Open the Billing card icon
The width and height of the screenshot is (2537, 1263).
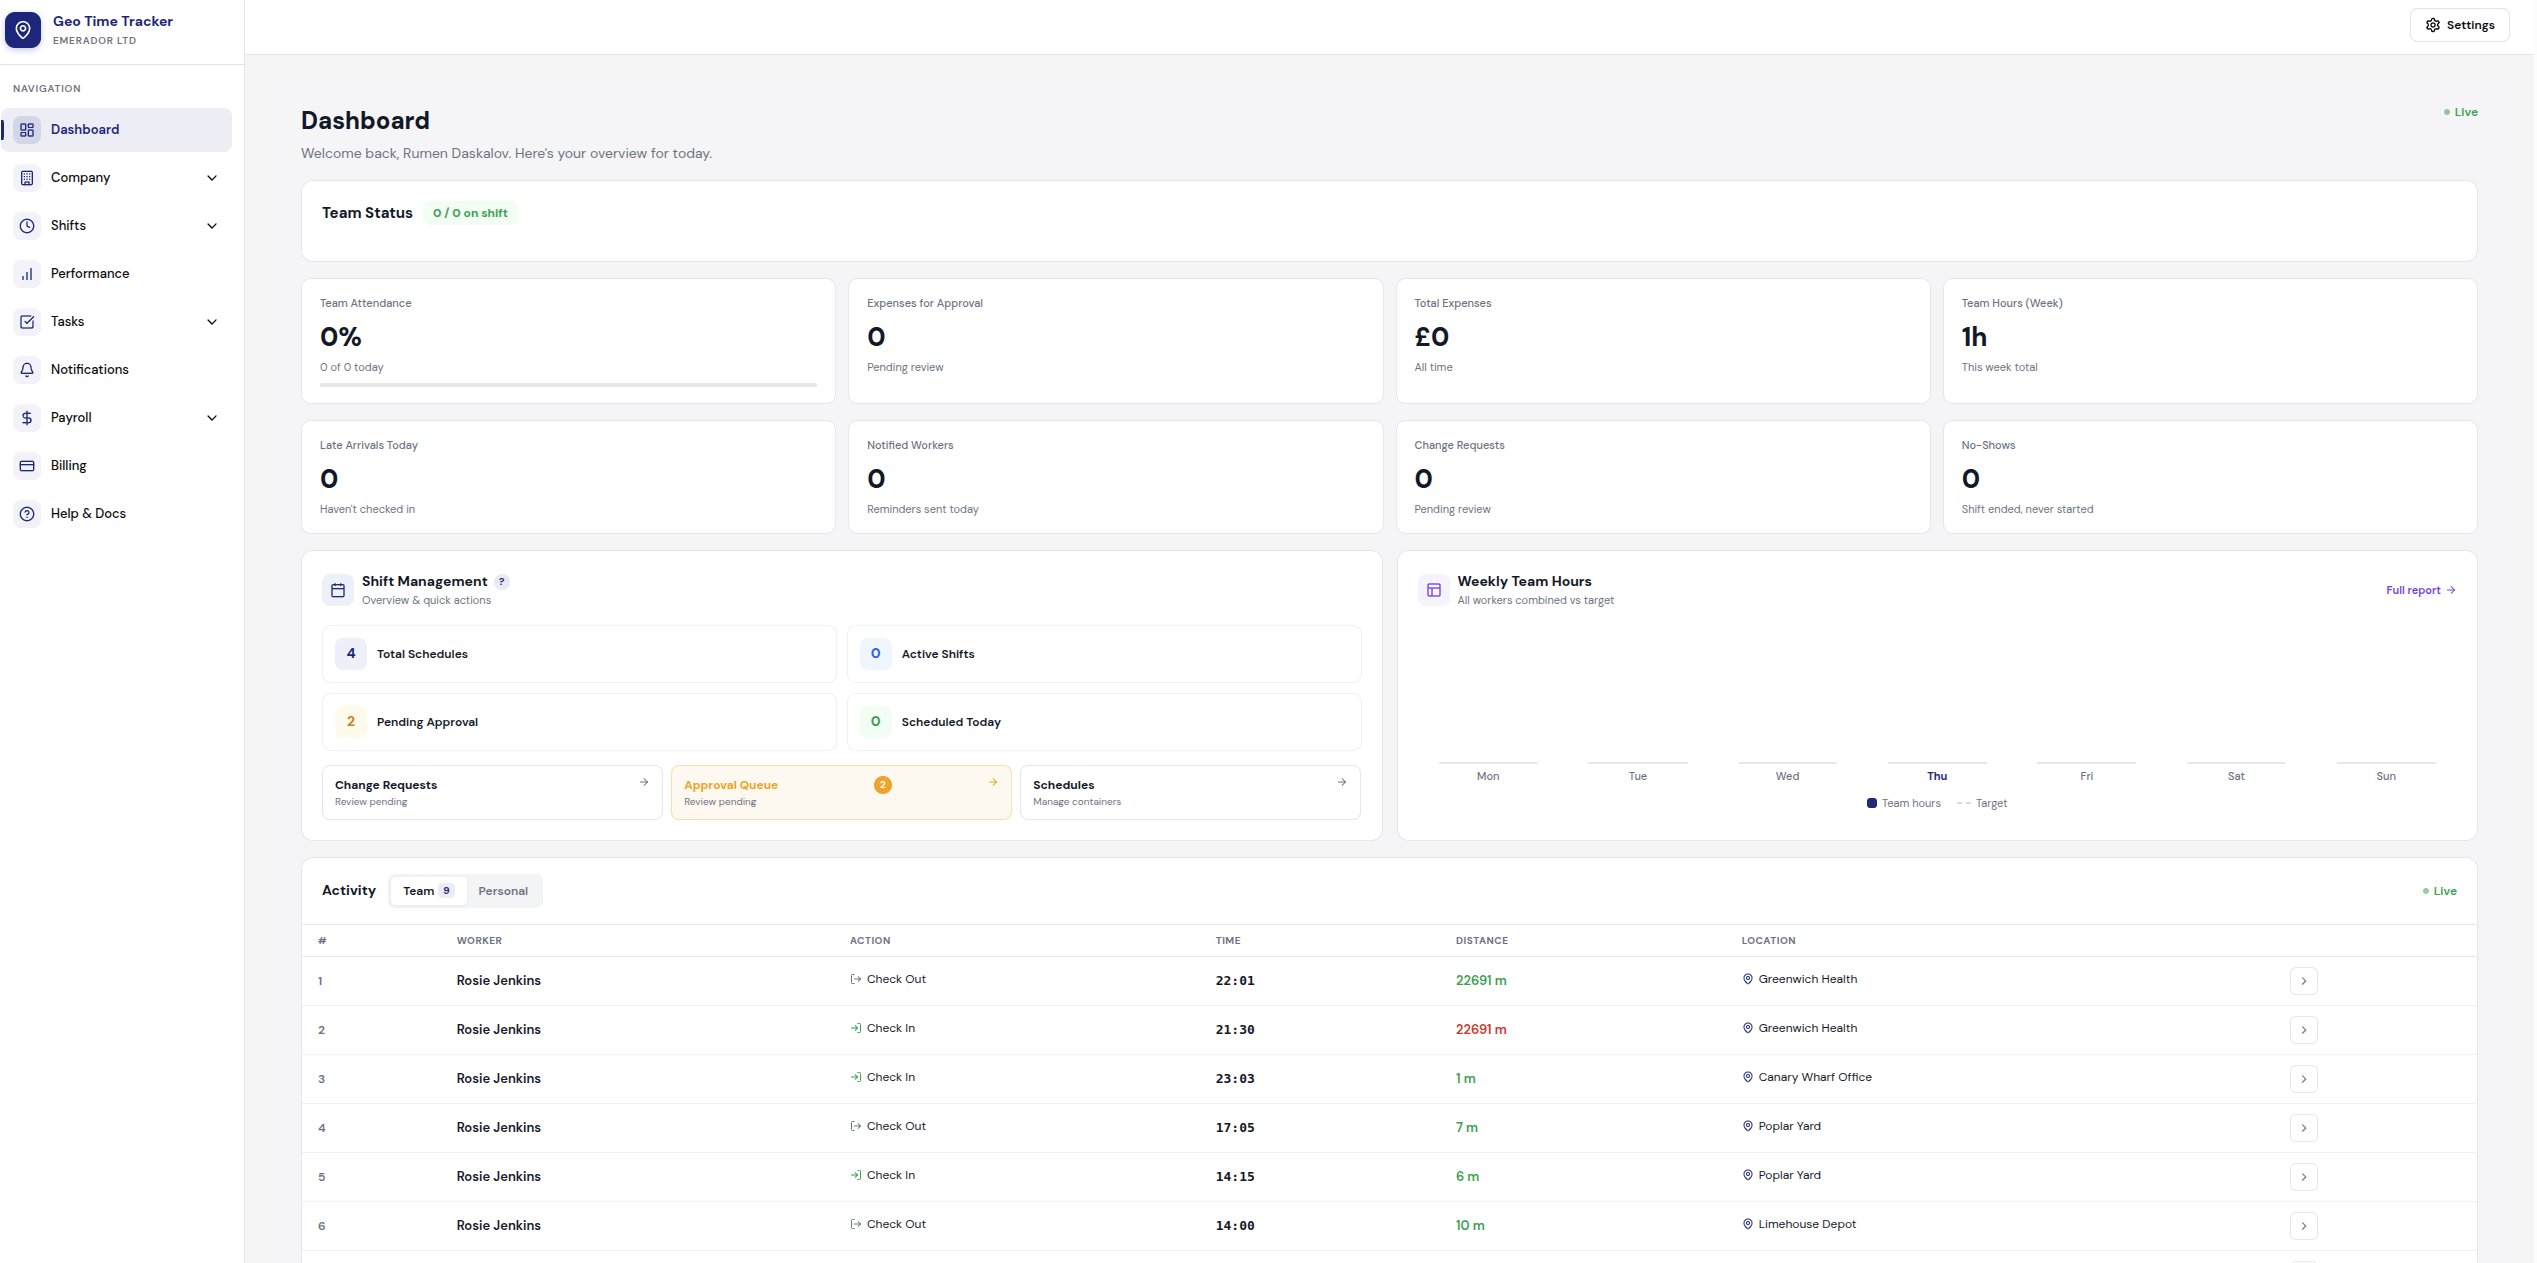27,466
